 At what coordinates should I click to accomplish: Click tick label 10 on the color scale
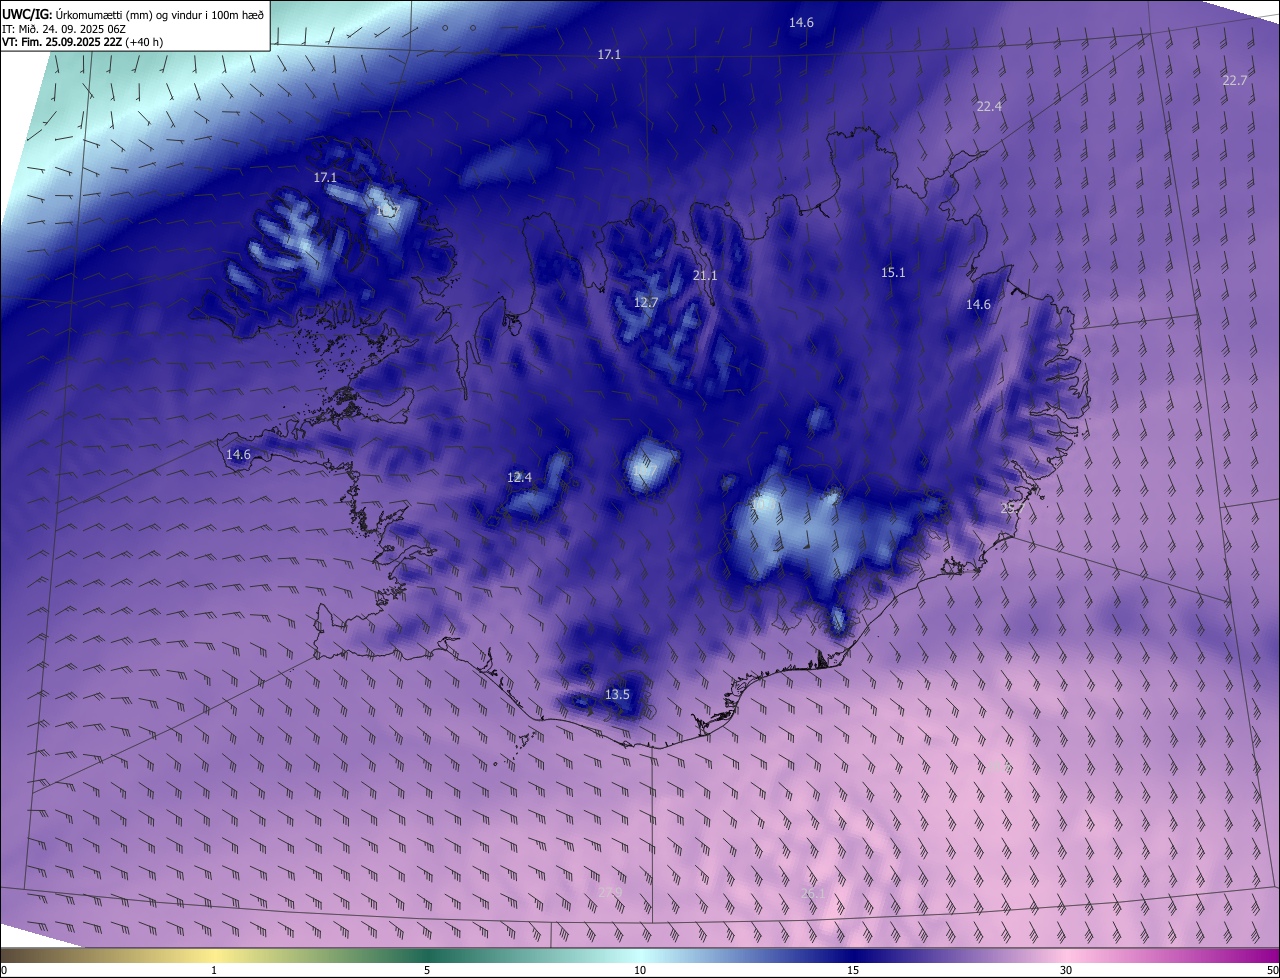coord(640,970)
